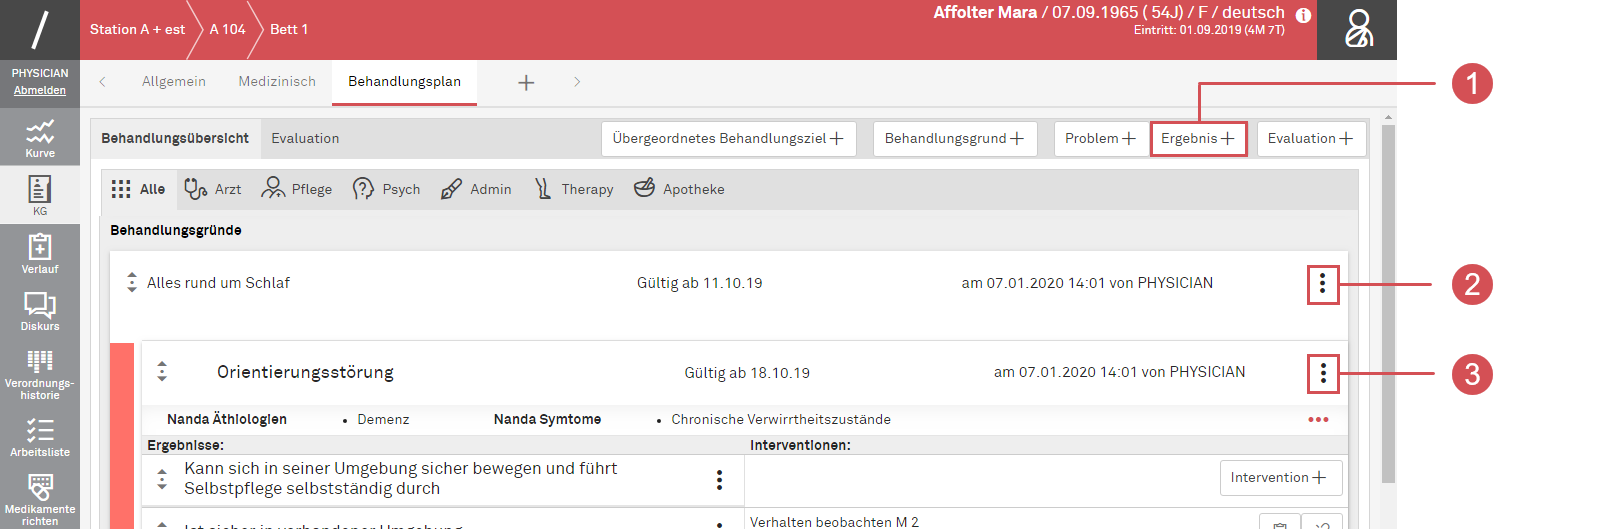The width and height of the screenshot is (1600, 529).
Task: Select the Behandlungsplan tab
Action: click(404, 82)
